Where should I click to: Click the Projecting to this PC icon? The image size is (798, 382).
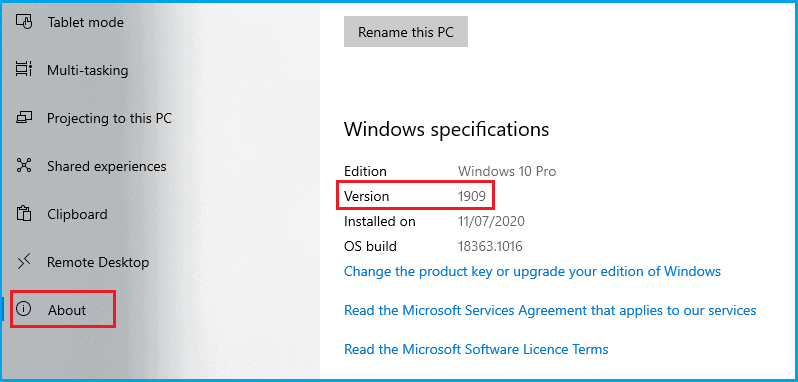tap(24, 118)
